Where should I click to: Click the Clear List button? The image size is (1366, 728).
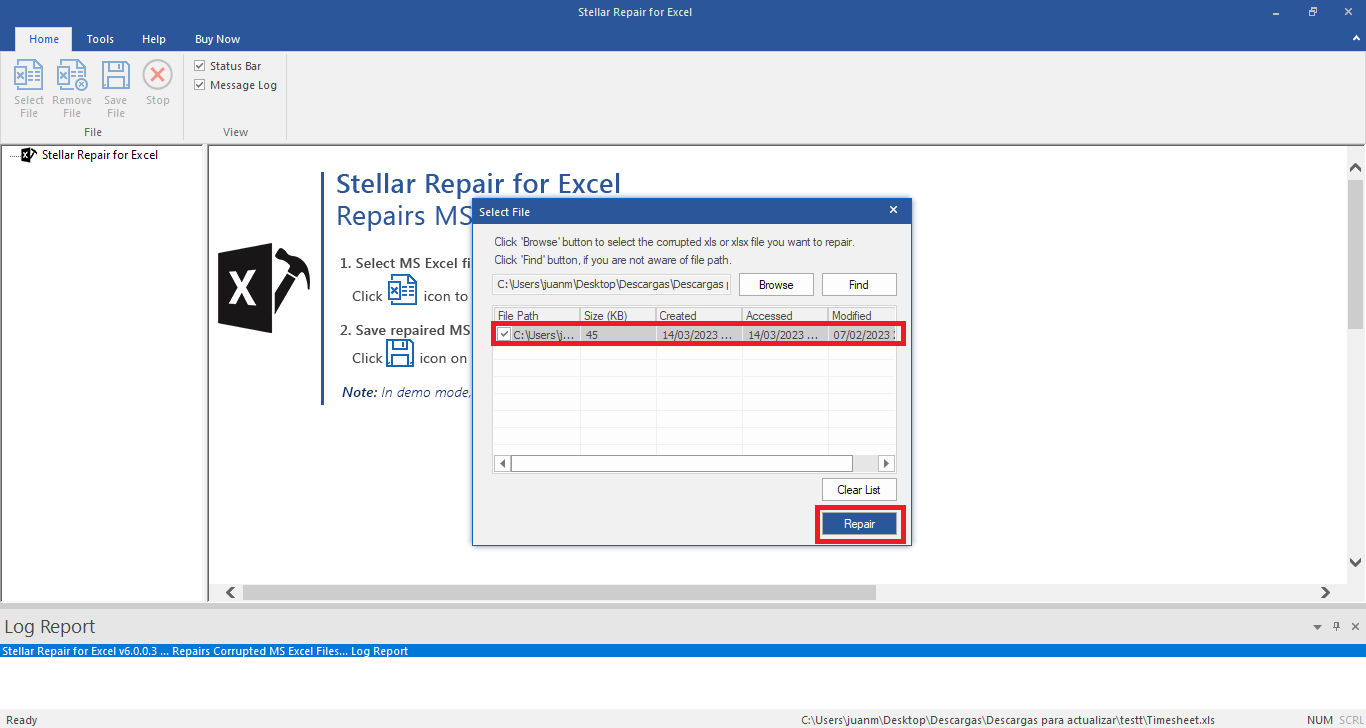tap(859, 490)
